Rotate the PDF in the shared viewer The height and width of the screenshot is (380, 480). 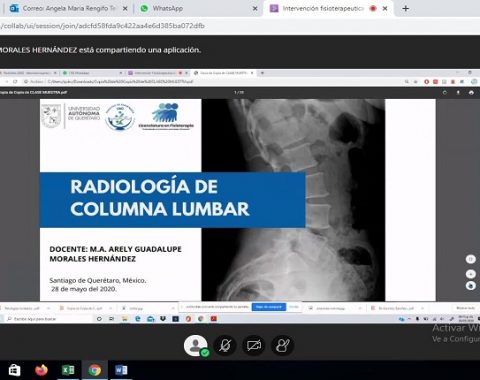[445, 92]
